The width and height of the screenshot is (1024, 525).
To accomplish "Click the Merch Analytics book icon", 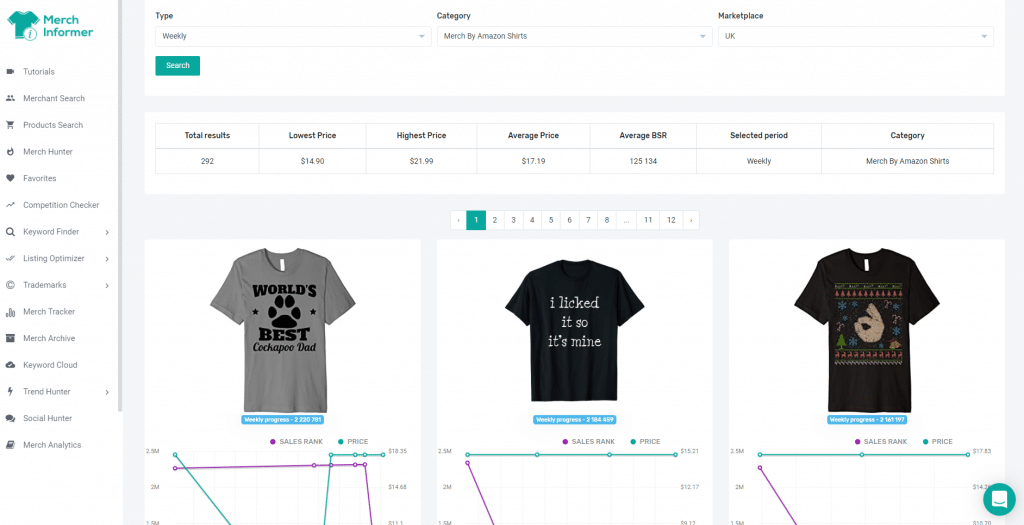I will 10,445.
